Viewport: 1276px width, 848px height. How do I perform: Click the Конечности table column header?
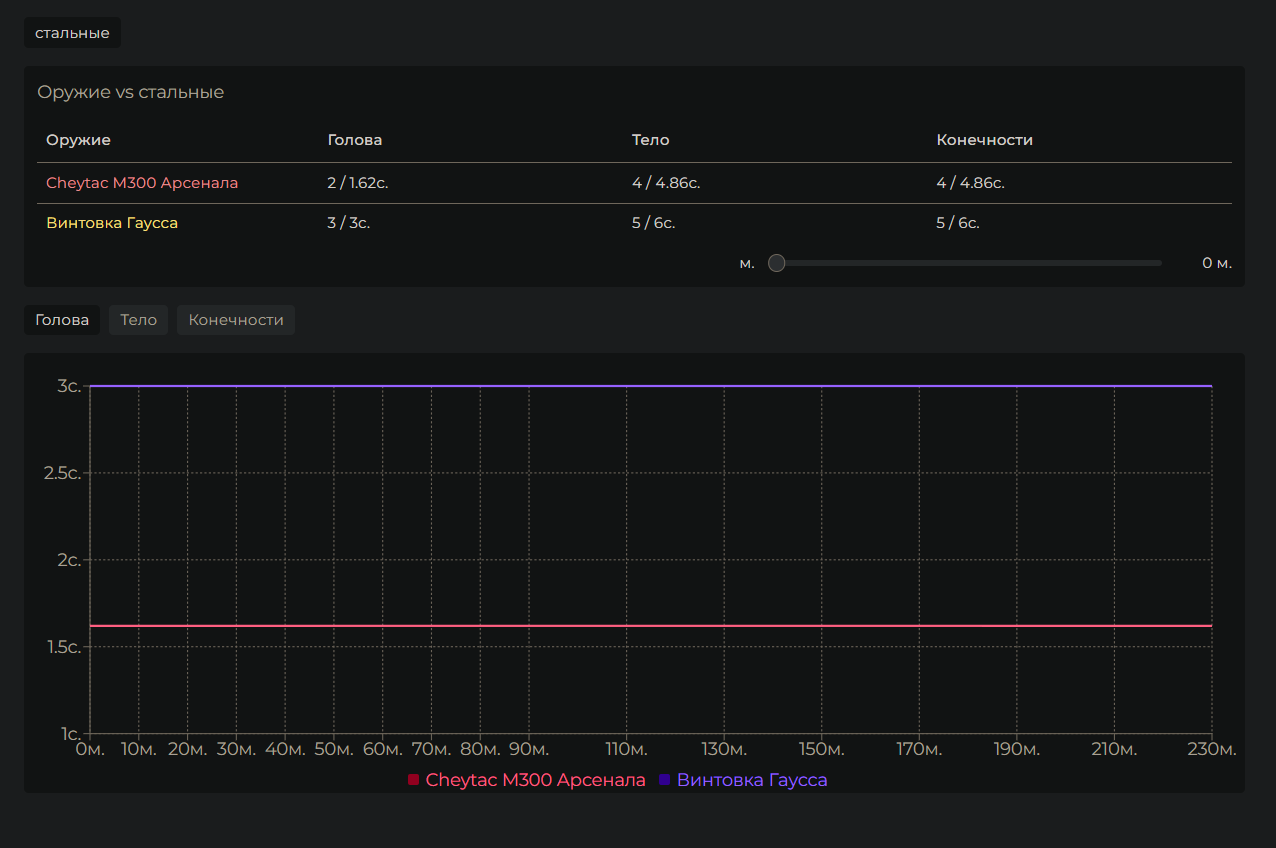click(x=984, y=140)
